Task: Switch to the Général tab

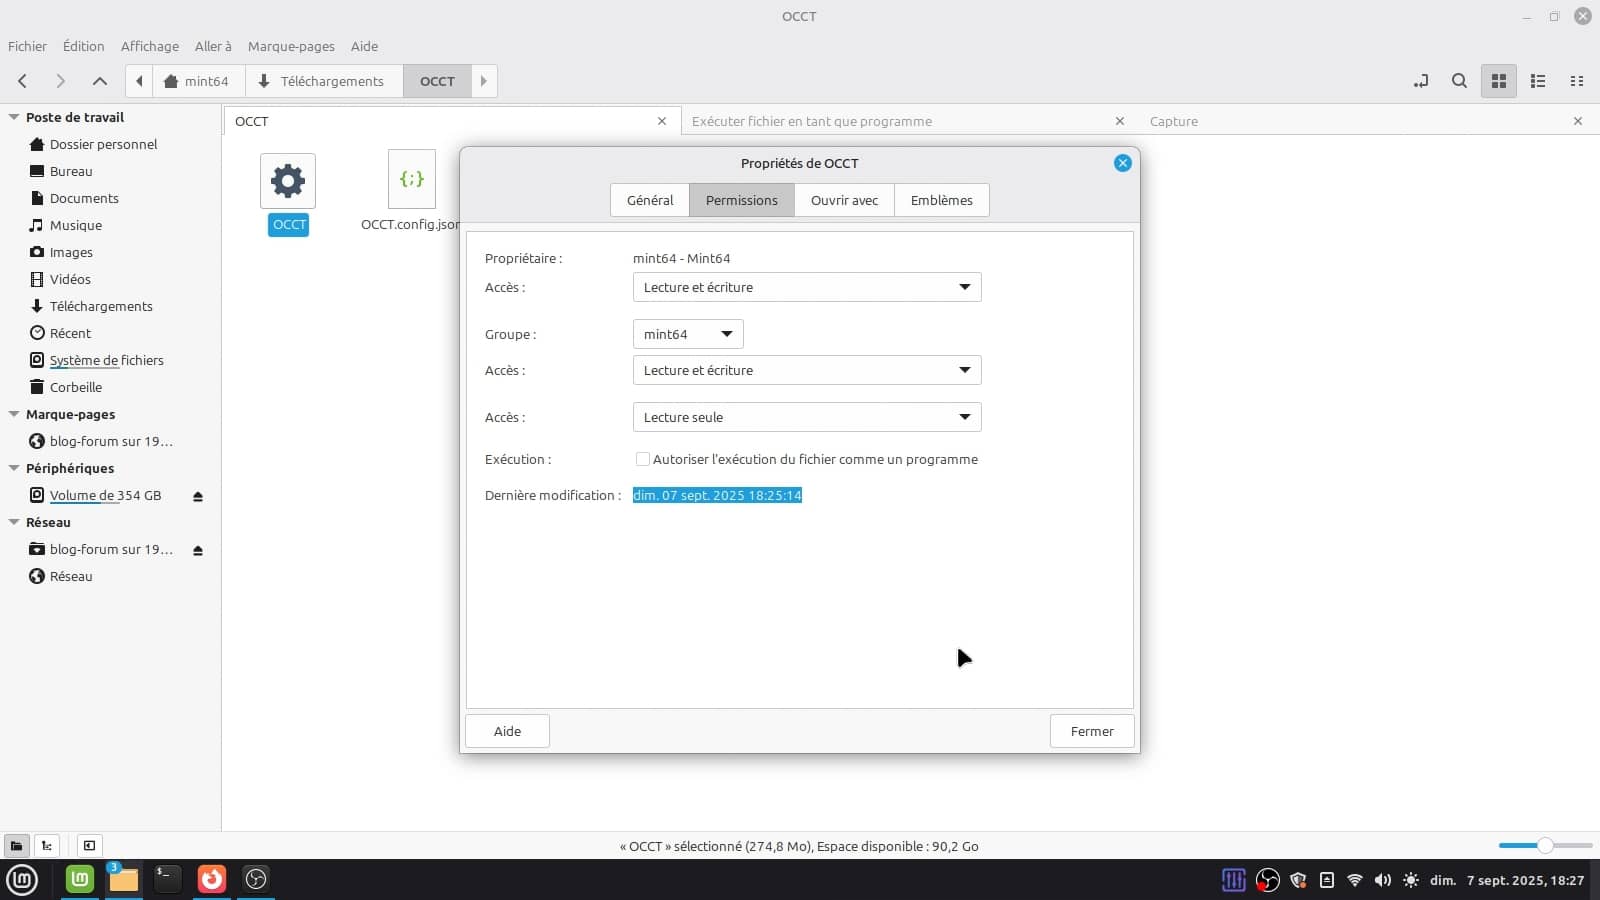Action: click(650, 200)
